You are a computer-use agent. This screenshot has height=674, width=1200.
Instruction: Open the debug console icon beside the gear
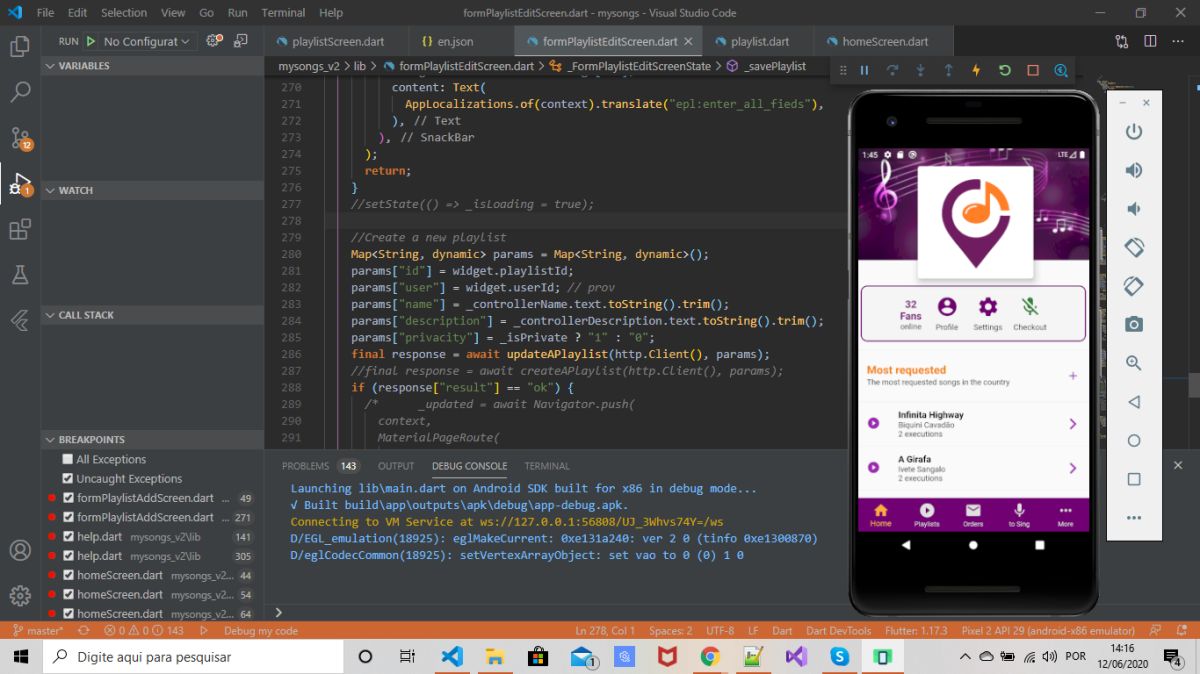point(241,41)
